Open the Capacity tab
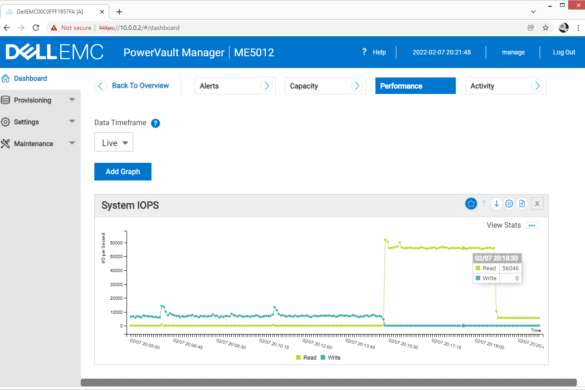The image size is (585, 390). 325,86
